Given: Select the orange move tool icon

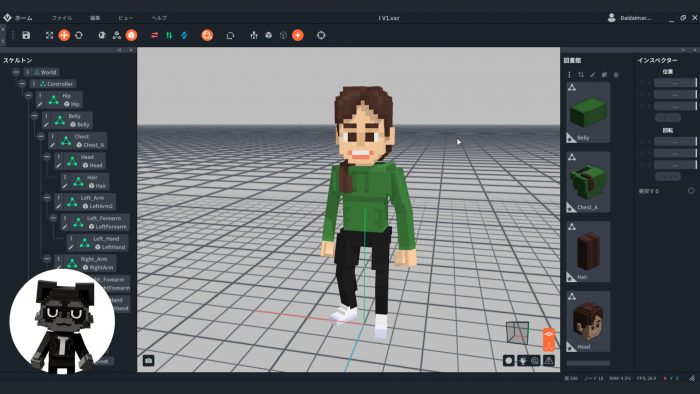Looking at the screenshot, I should (64, 35).
